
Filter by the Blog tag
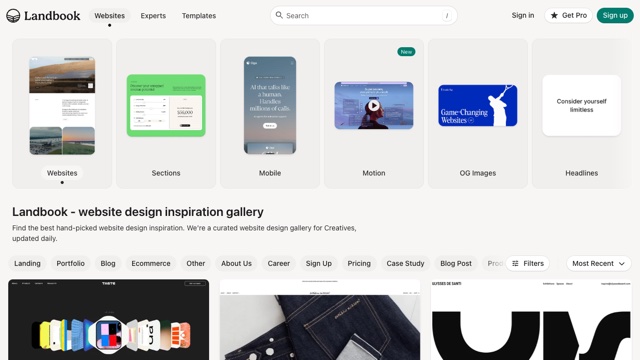point(108,264)
